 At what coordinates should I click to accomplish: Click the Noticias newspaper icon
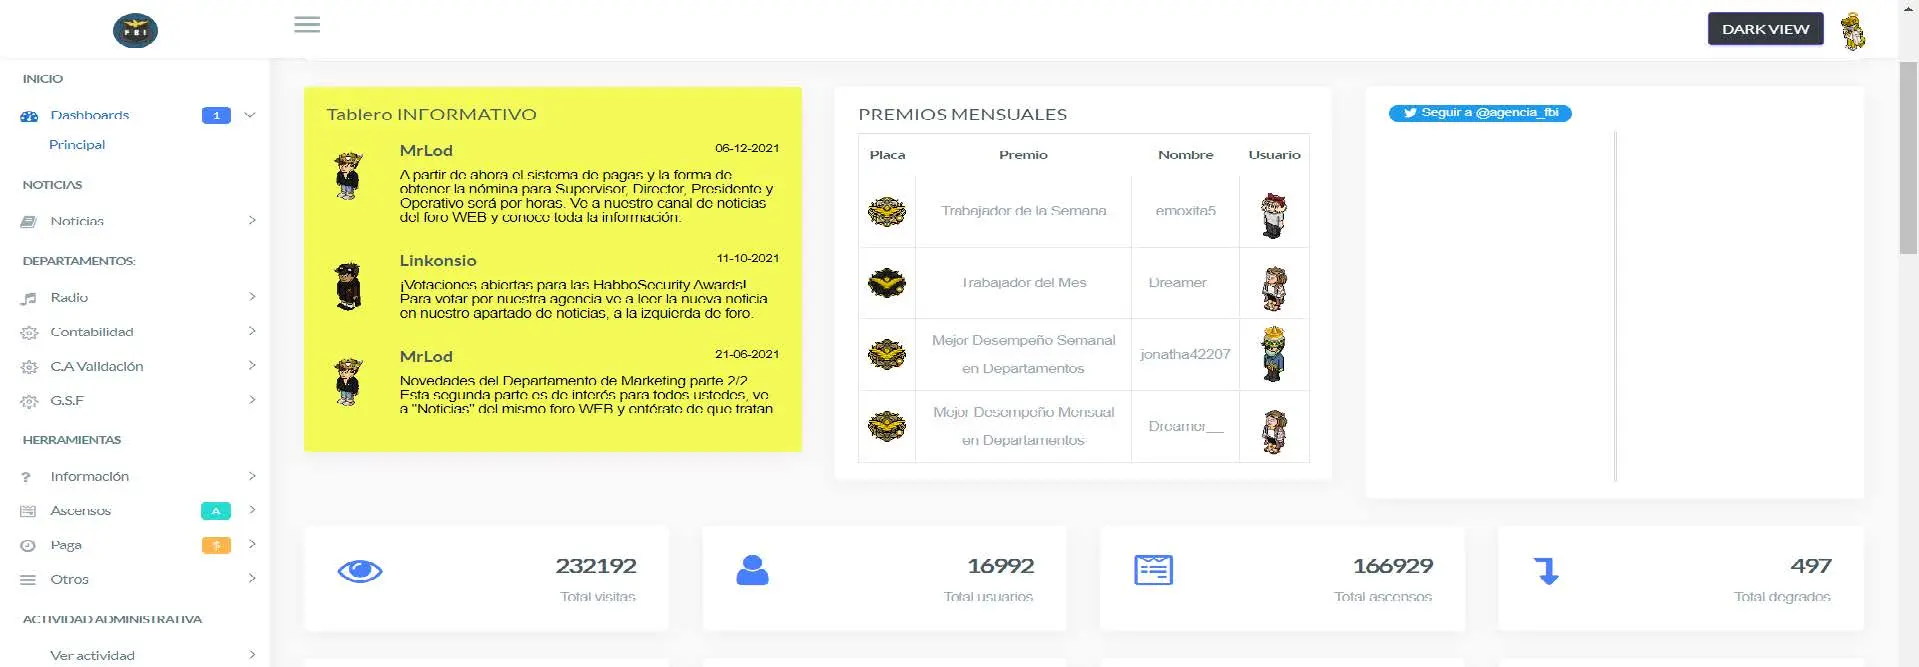pos(29,222)
